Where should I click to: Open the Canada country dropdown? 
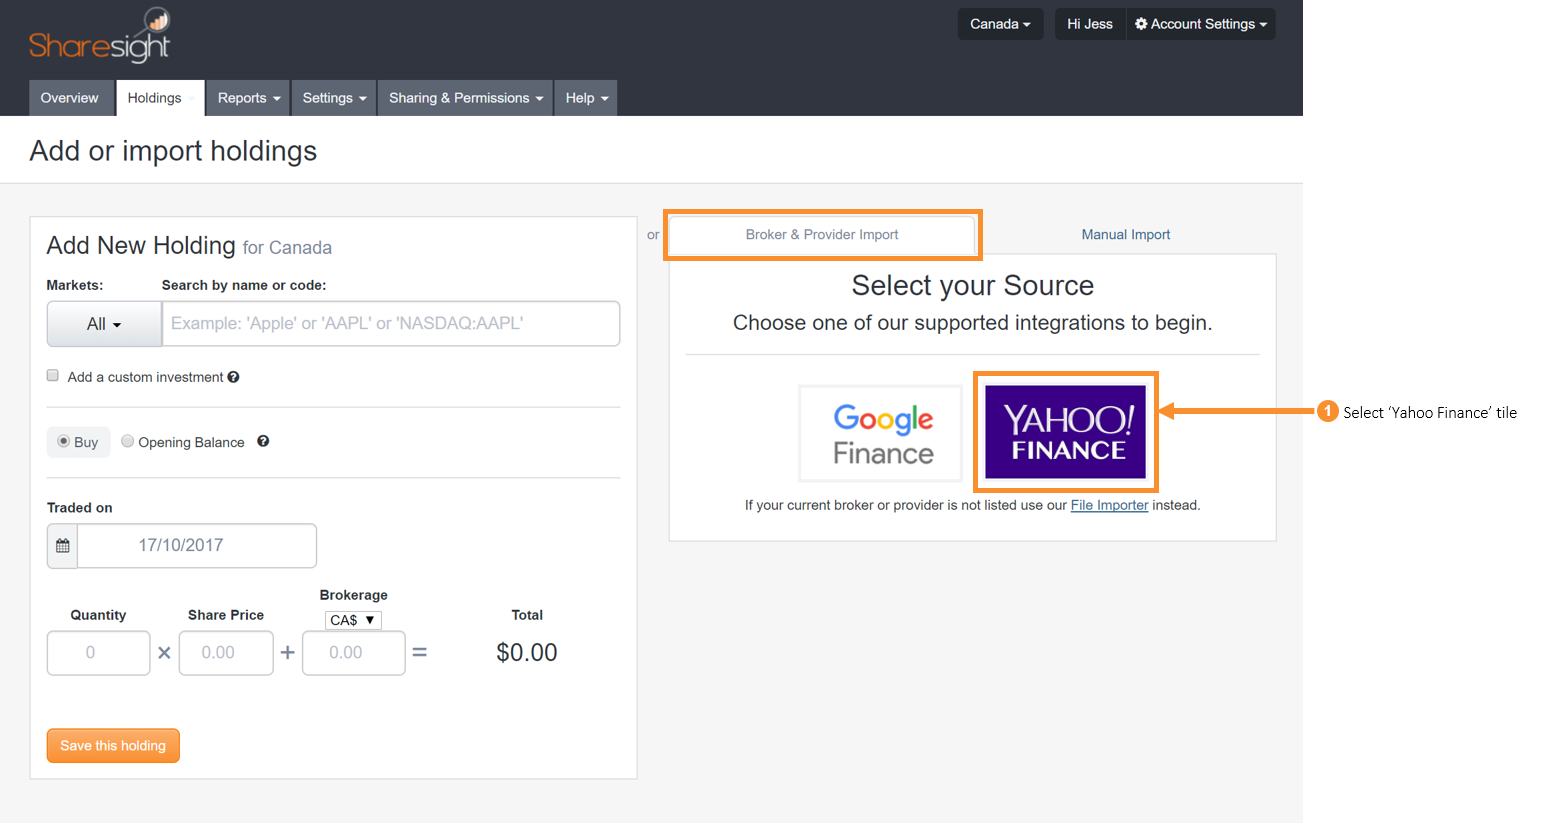click(999, 24)
